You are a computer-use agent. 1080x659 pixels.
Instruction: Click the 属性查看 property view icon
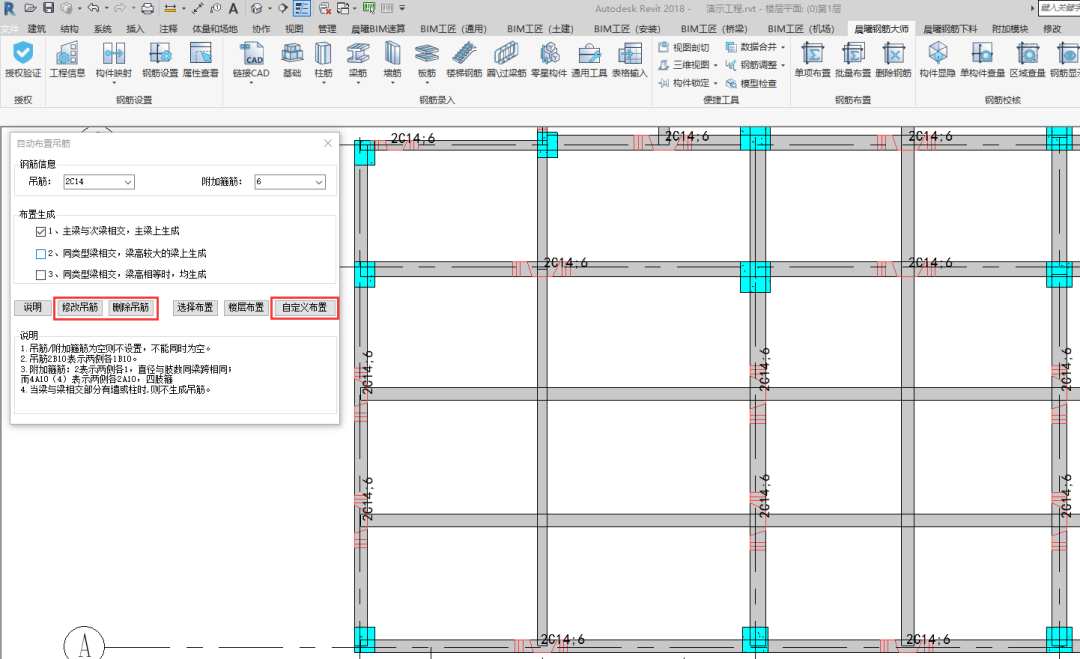tap(200, 53)
